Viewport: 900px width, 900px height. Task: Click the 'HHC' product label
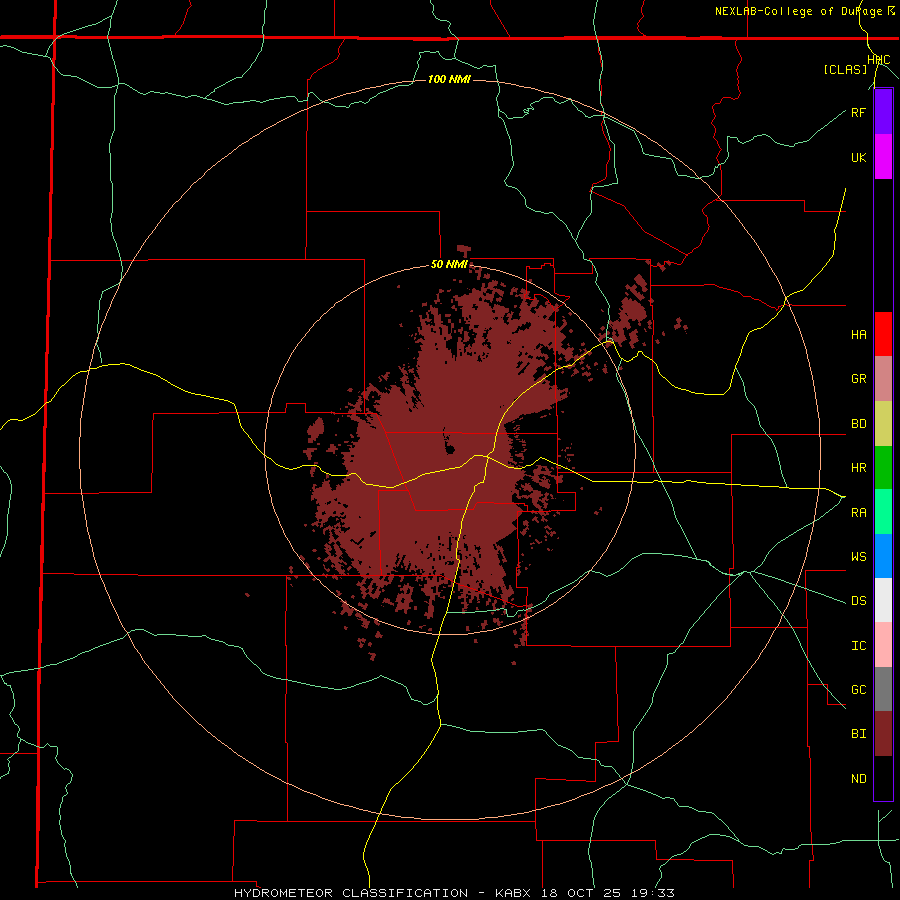pos(879,60)
